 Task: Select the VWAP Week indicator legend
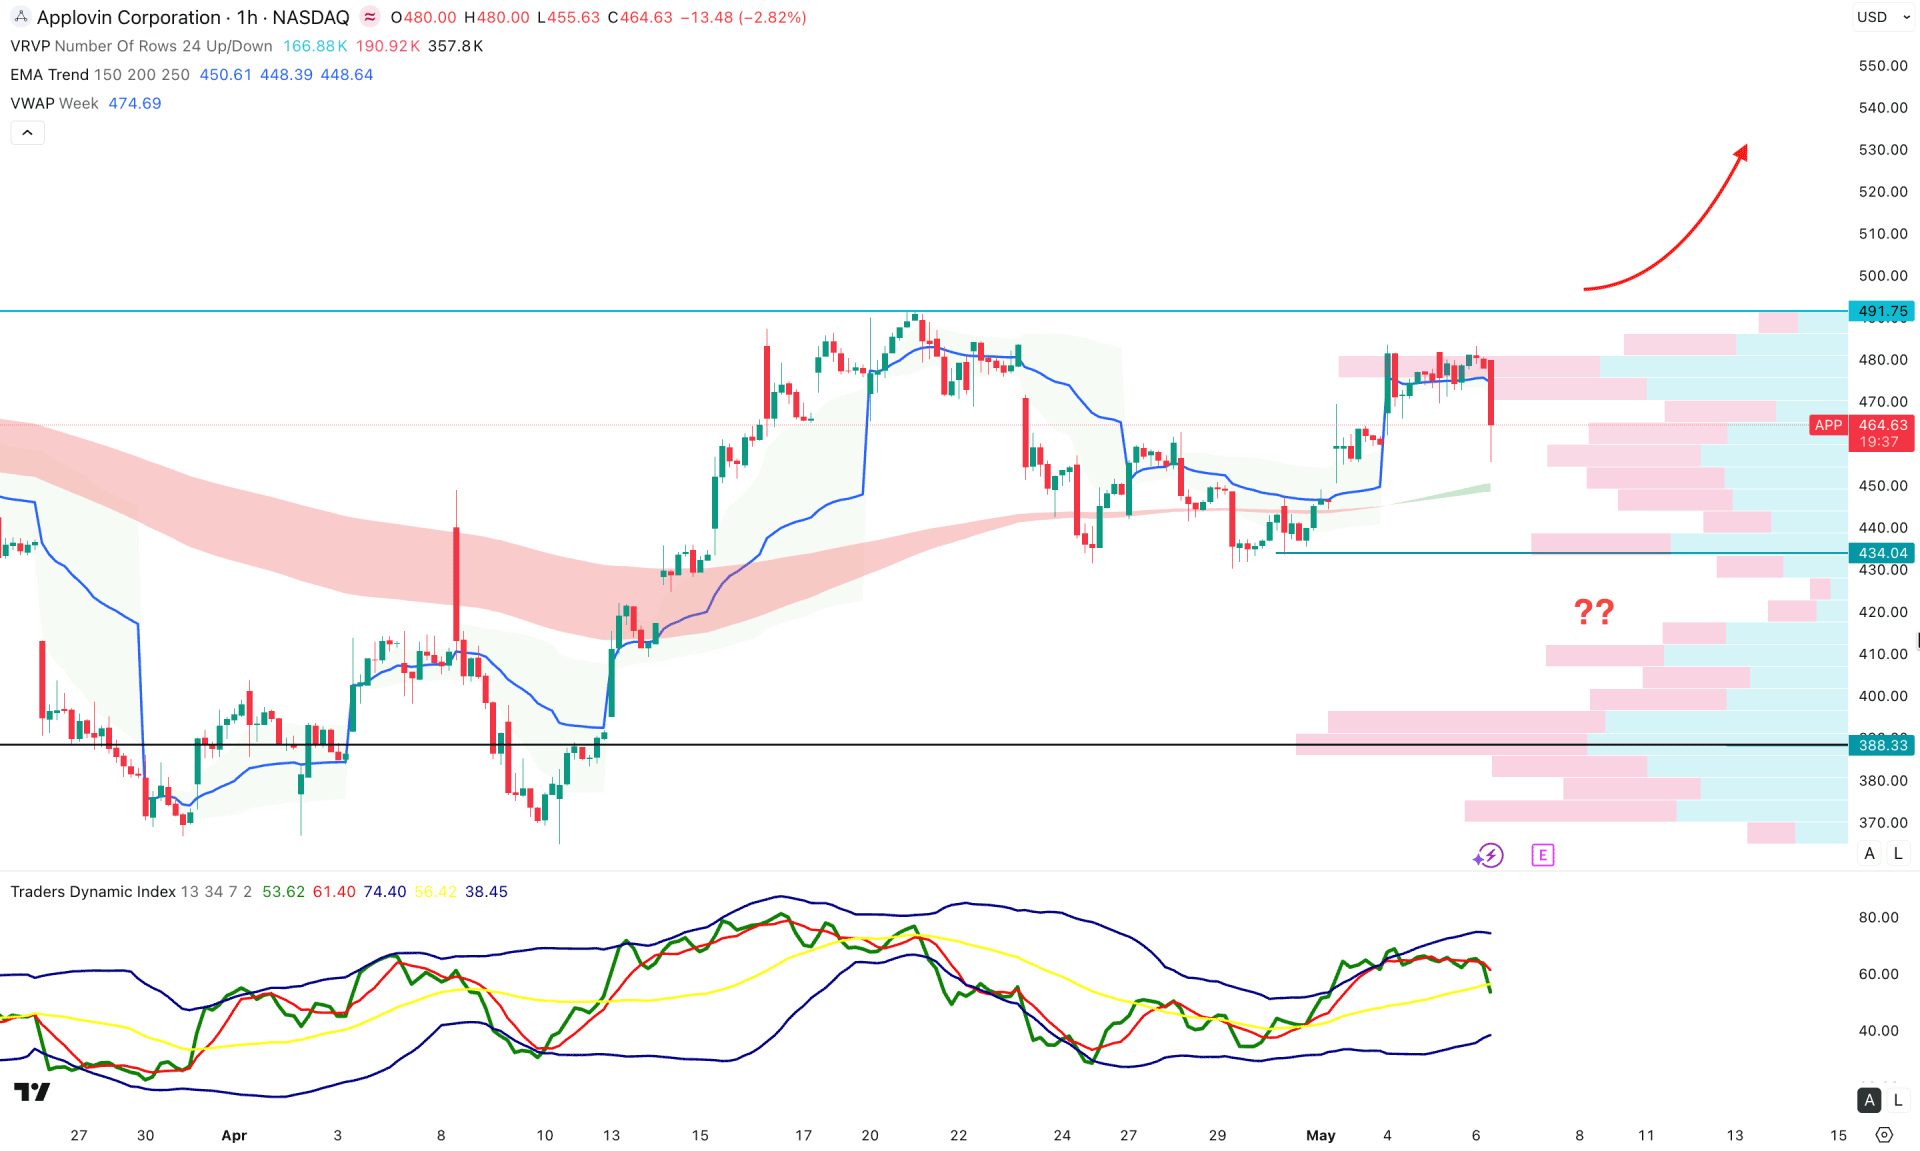54,103
